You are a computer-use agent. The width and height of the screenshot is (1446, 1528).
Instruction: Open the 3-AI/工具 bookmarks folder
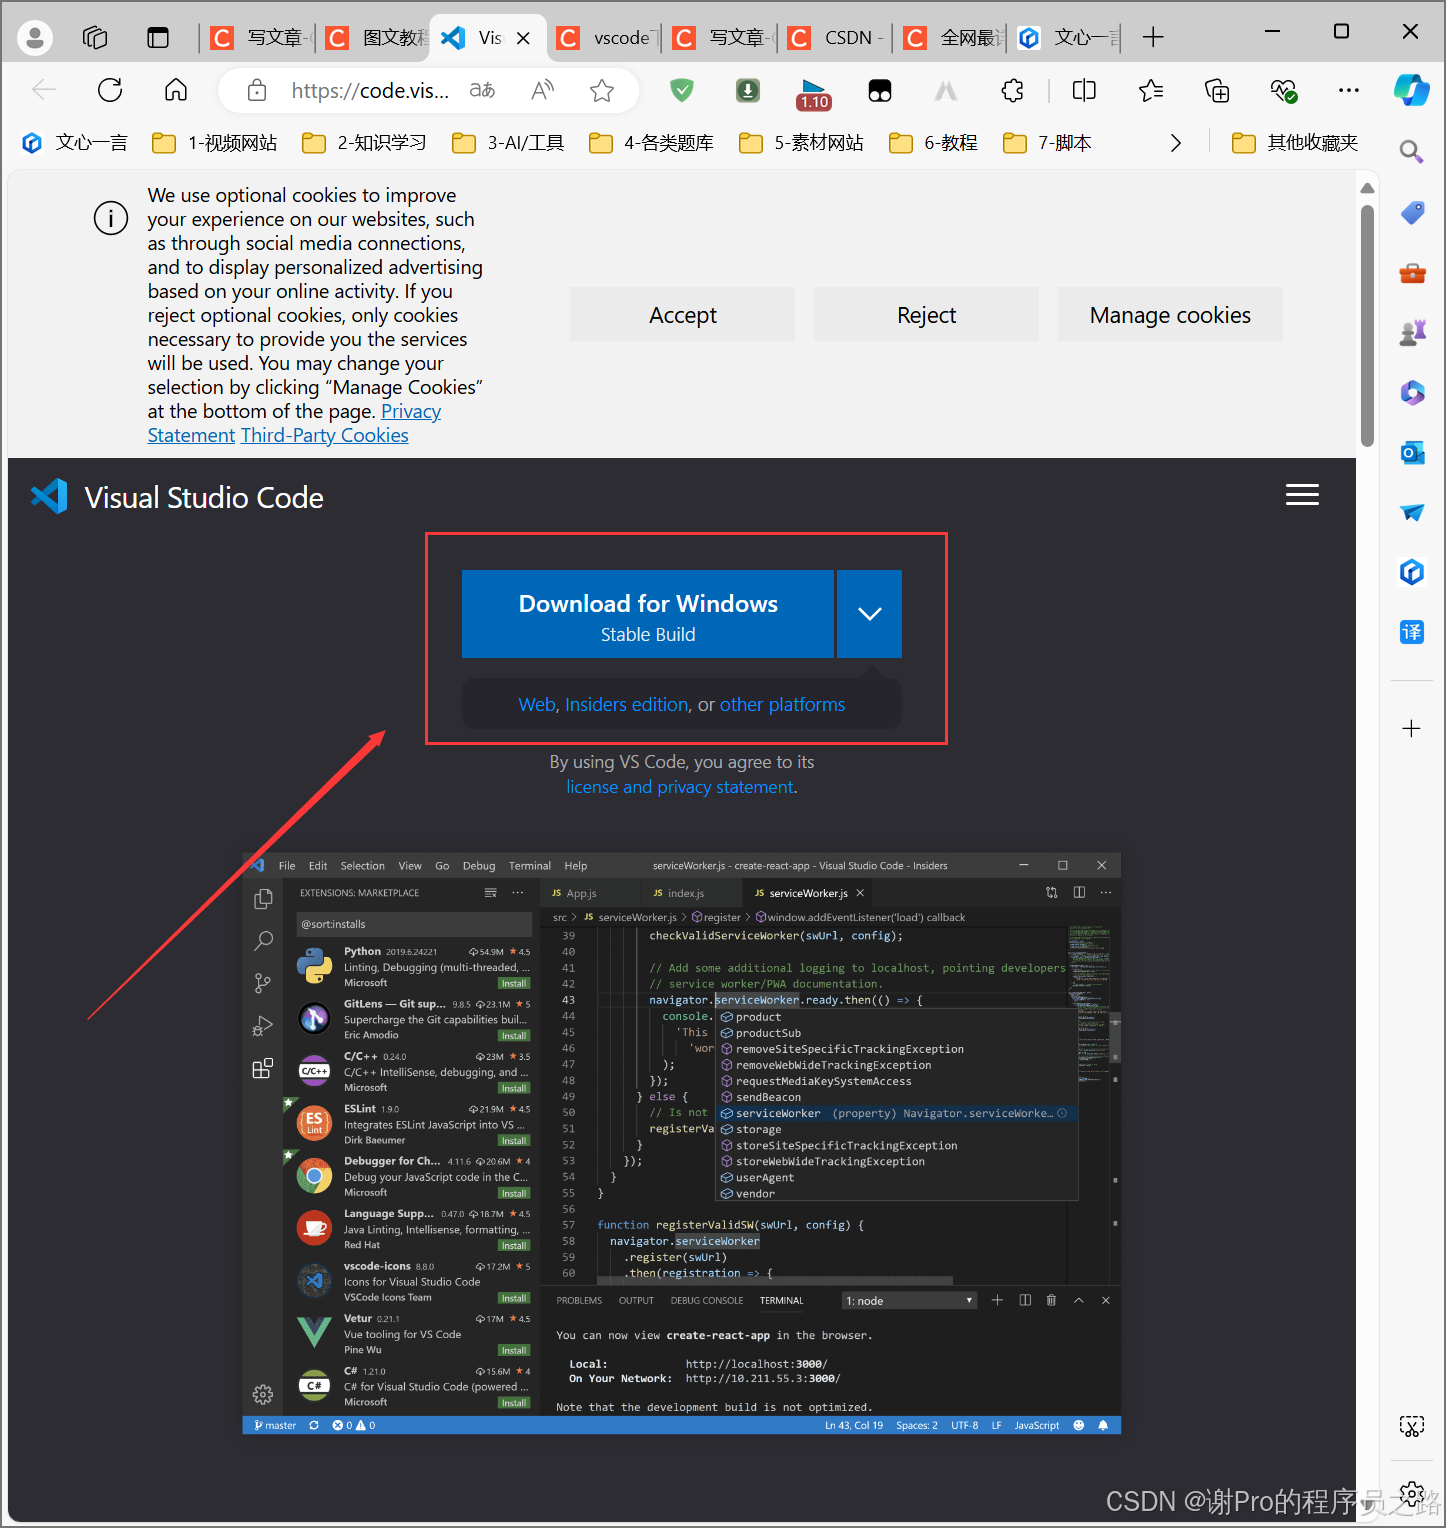(x=508, y=143)
